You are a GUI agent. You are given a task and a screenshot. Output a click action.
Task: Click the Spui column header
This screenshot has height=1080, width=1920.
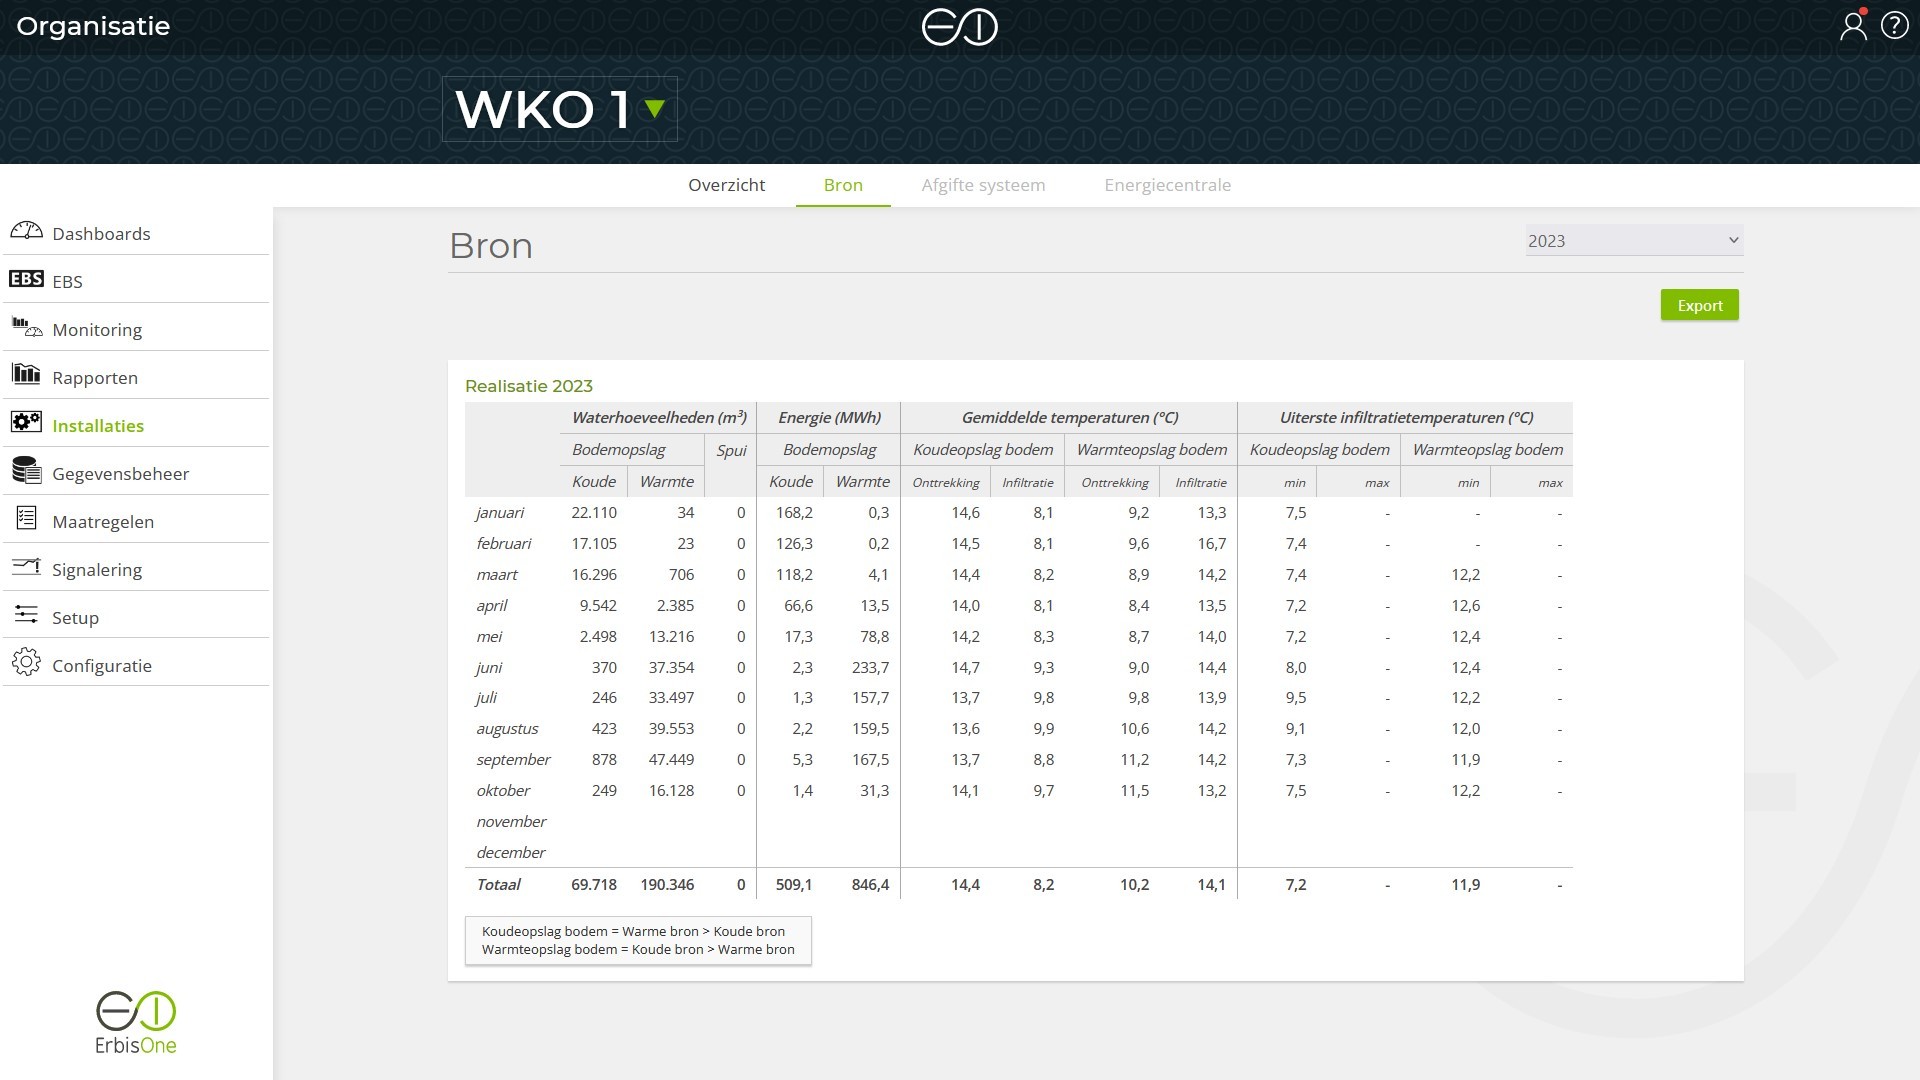(731, 450)
